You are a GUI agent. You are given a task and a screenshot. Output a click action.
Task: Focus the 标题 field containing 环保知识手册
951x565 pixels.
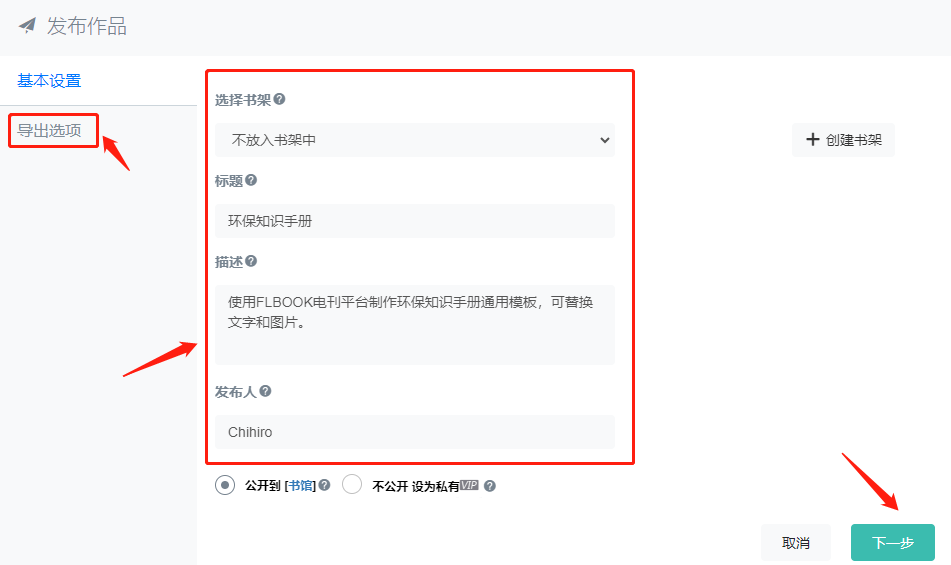(x=415, y=221)
